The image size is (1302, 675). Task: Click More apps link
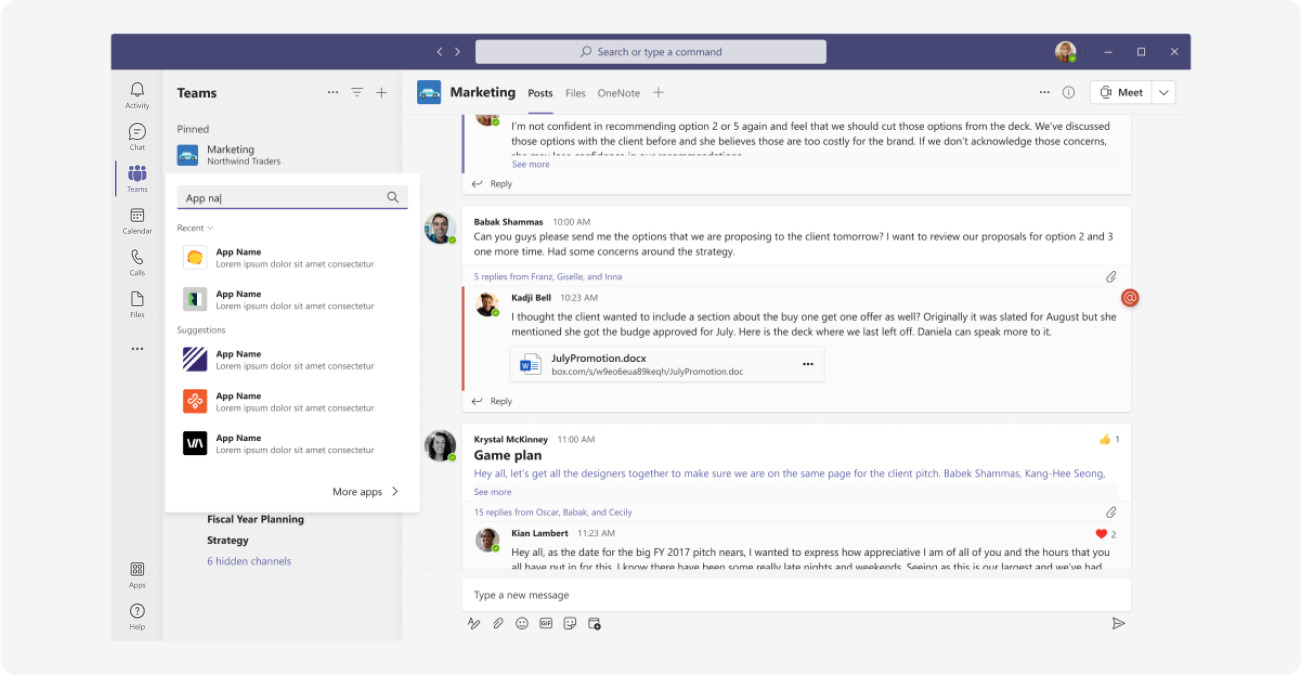click(x=366, y=492)
